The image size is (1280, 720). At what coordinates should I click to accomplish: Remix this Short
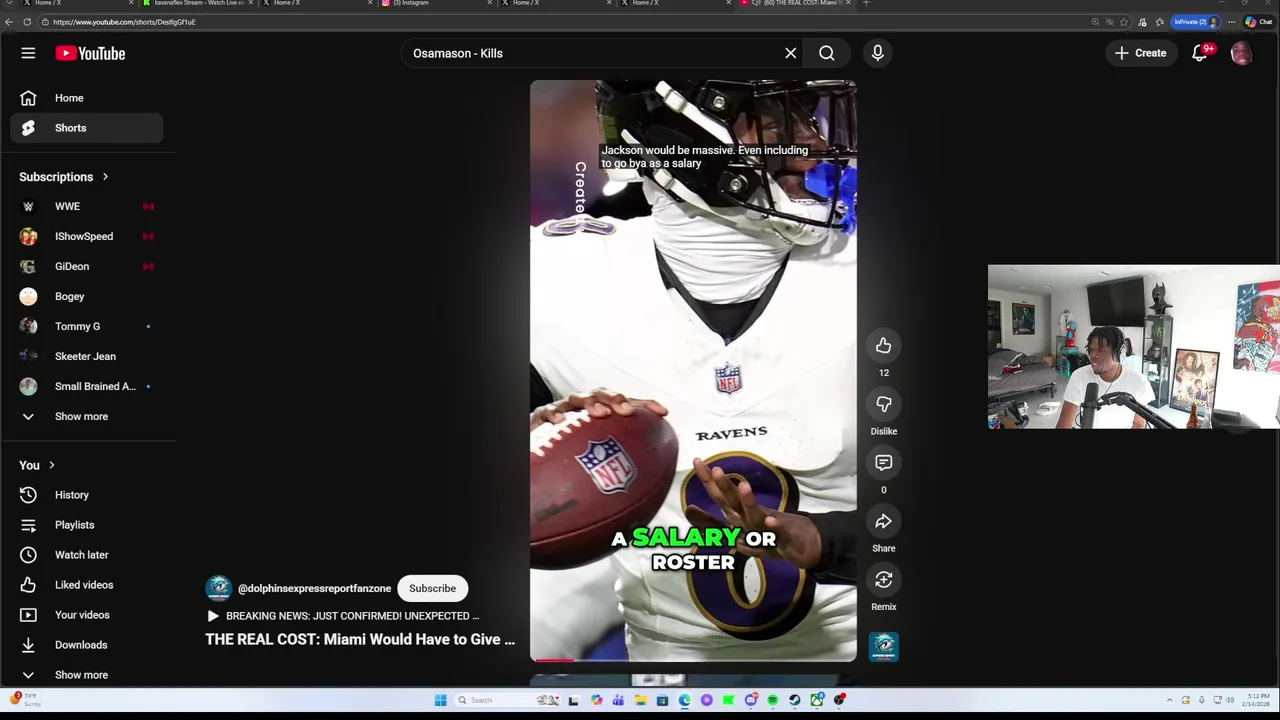[883, 580]
